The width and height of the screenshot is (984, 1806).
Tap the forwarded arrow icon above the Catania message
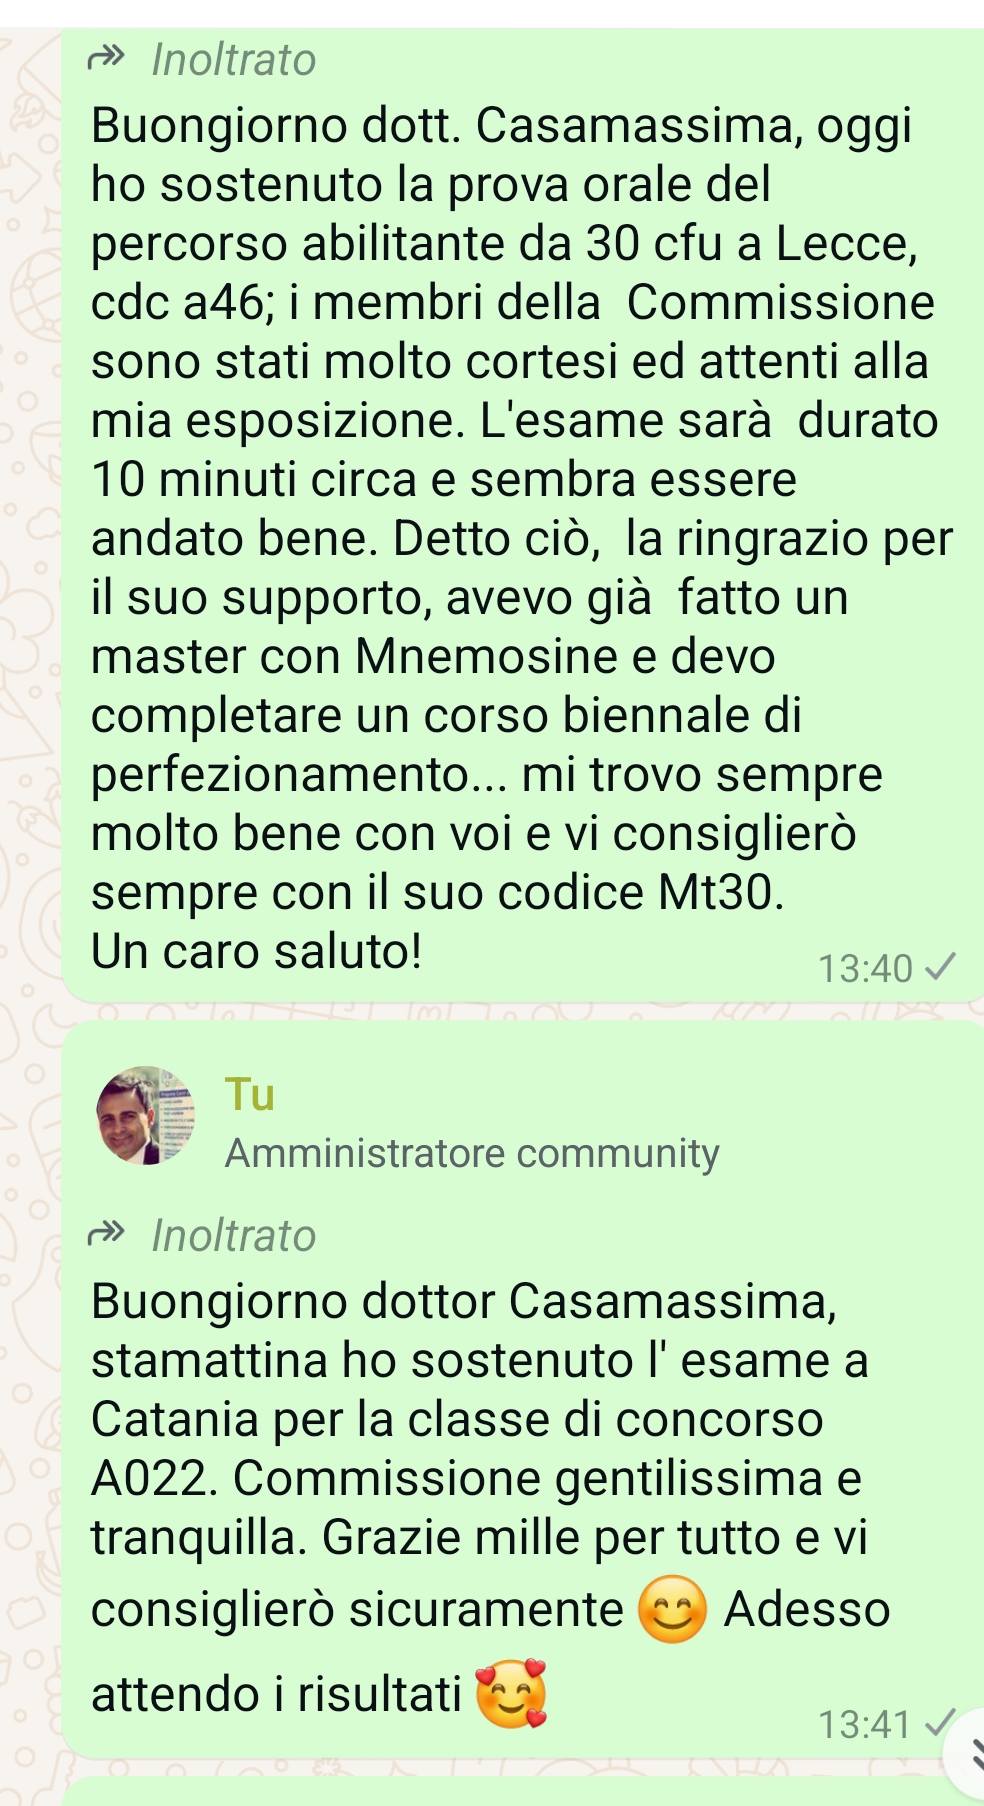click(107, 1234)
